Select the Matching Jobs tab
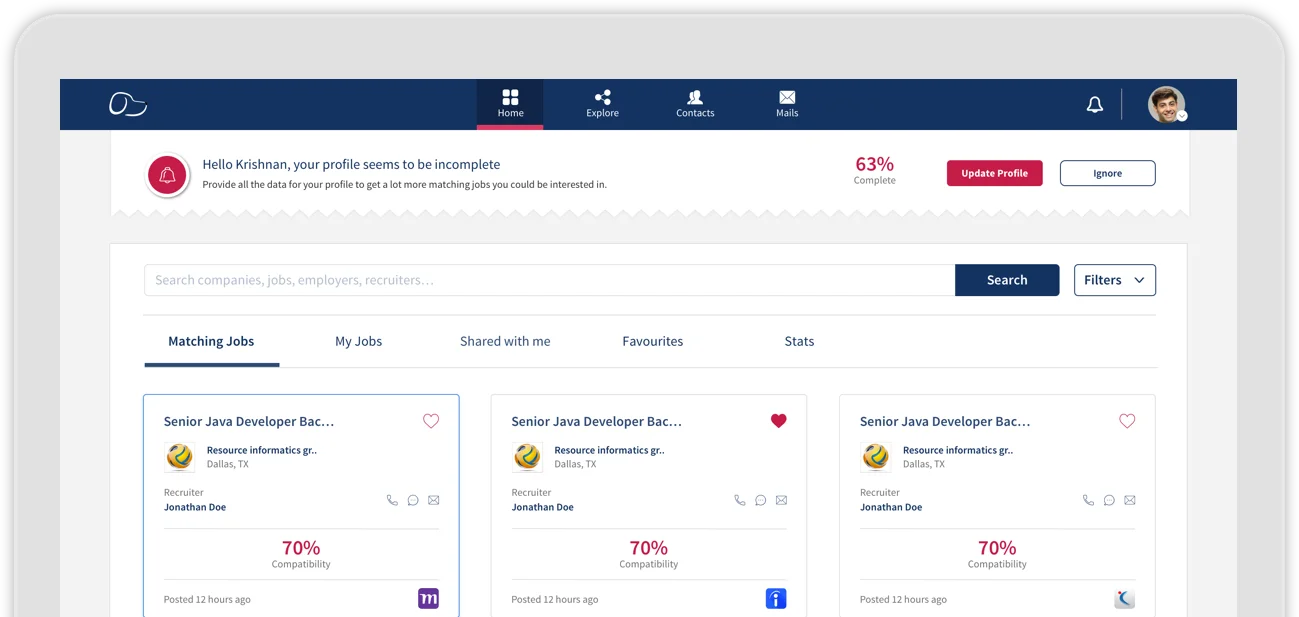Viewport: 1299px width, 617px height. (211, 341)
